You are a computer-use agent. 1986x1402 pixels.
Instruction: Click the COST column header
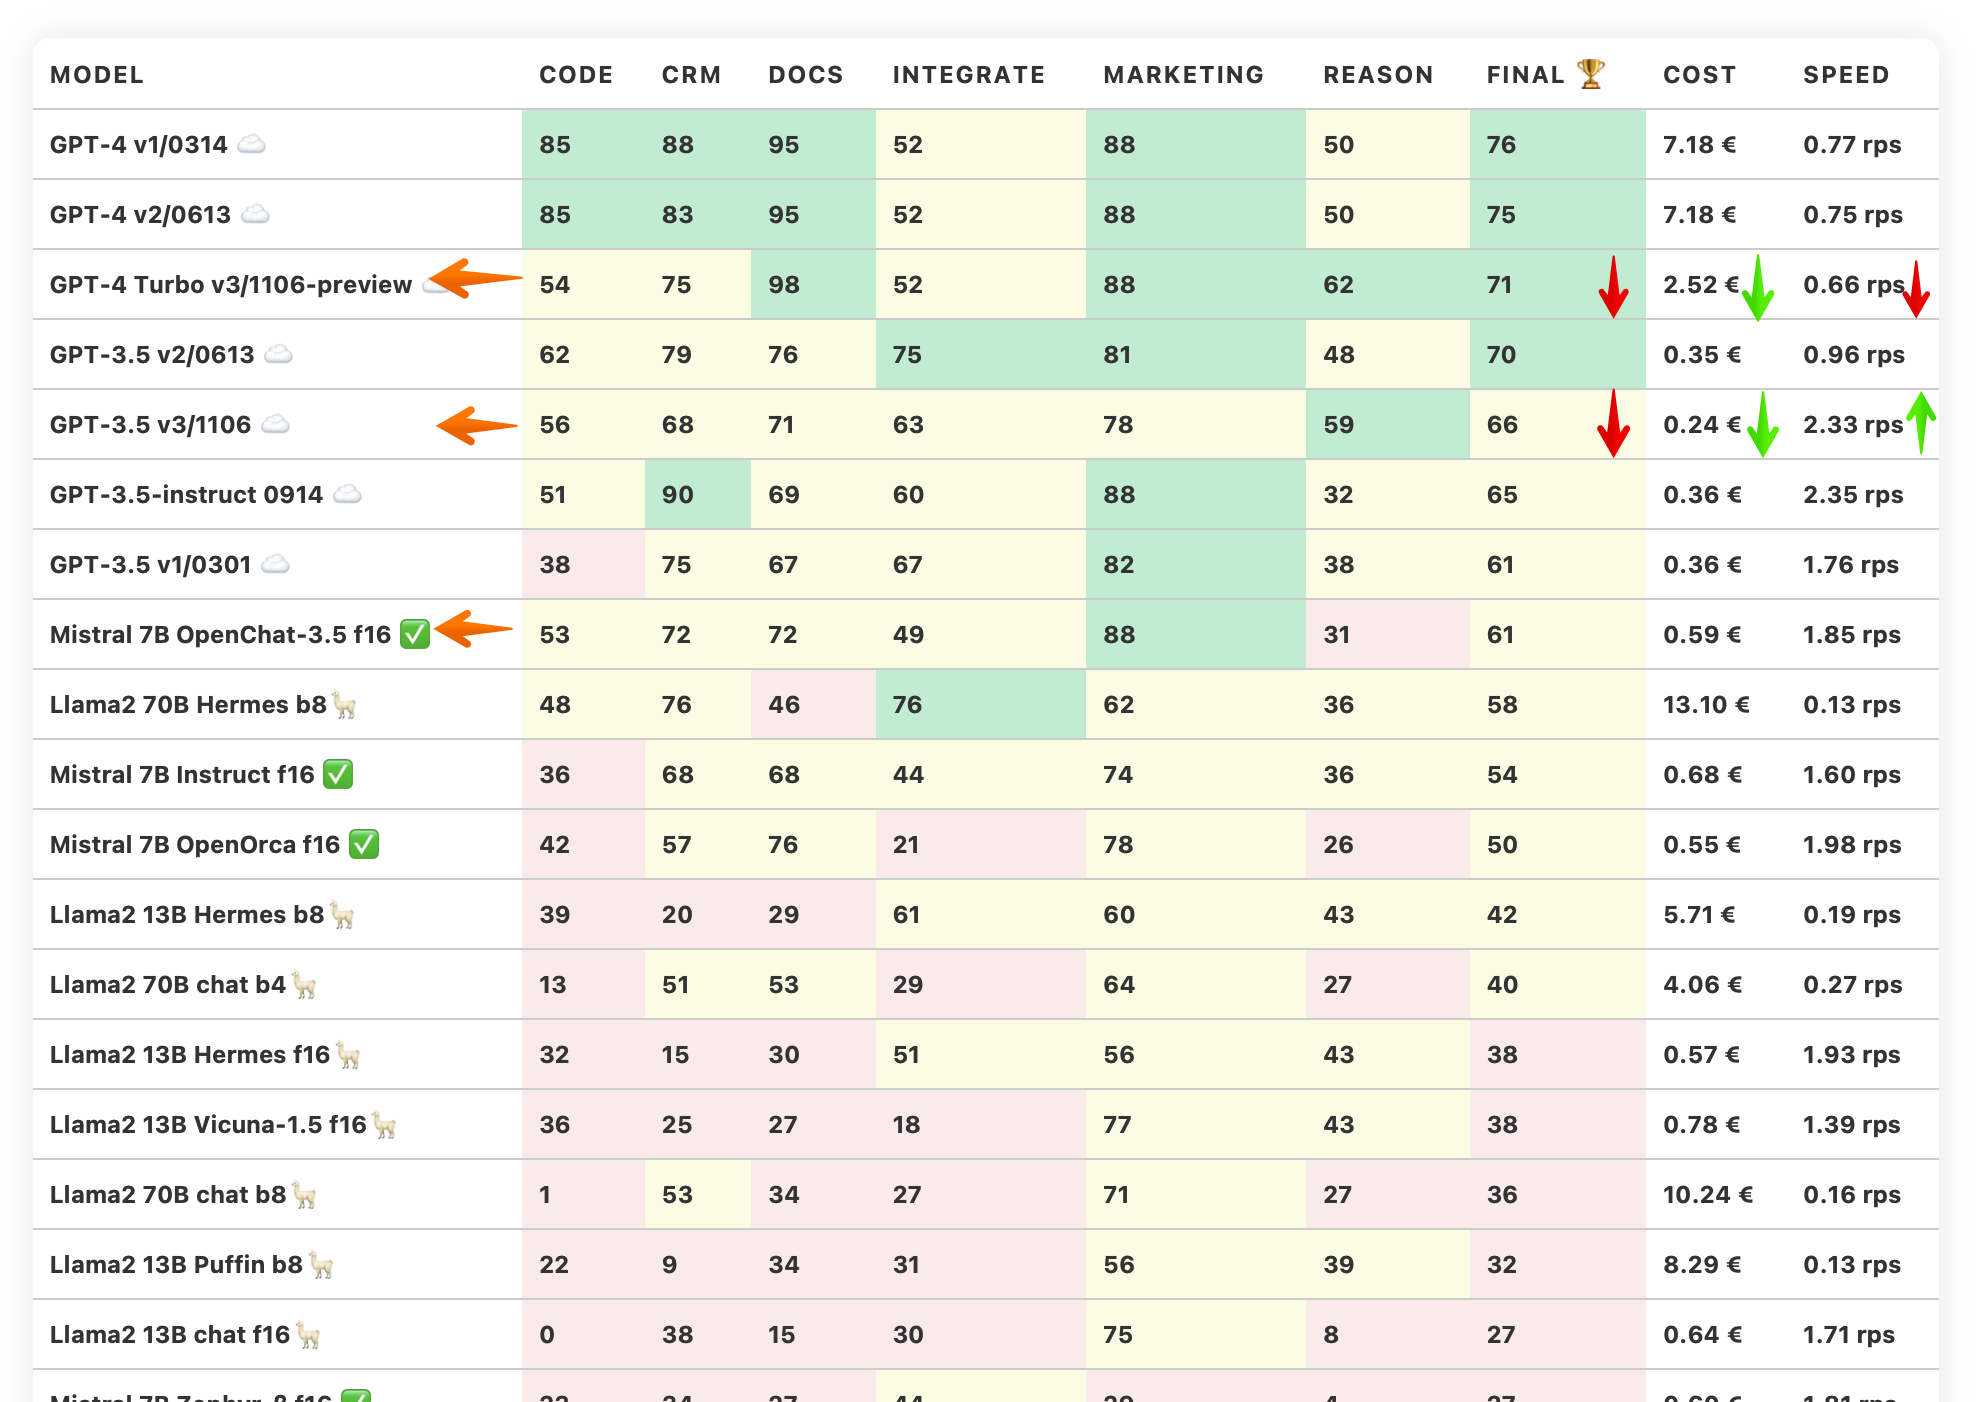[x=1699, y=75]
